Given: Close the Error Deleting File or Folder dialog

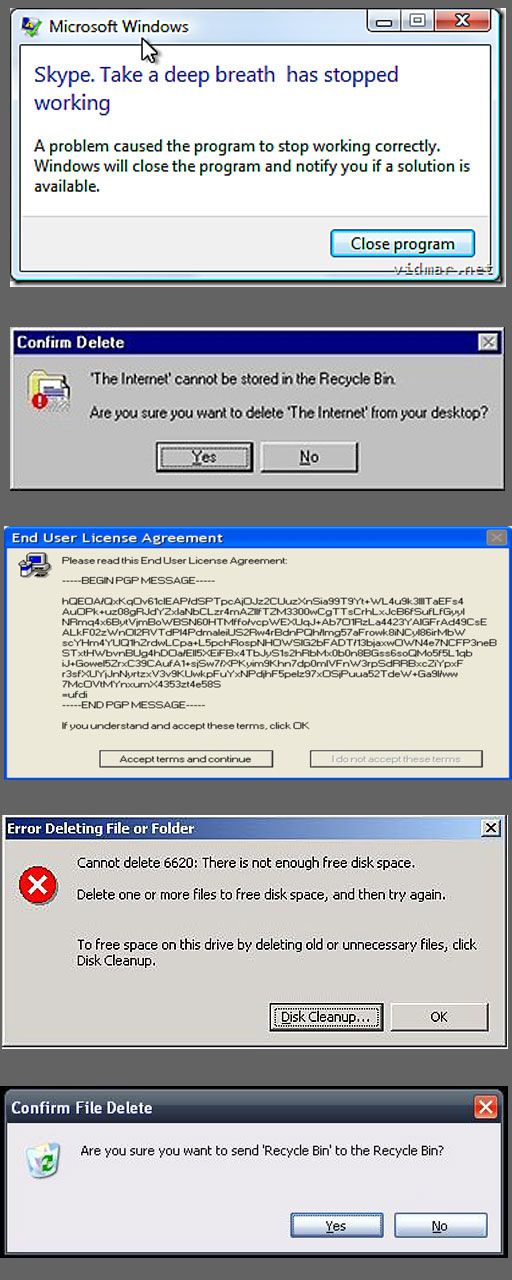Looking at the screenshot, I should [x=491, y=828].
